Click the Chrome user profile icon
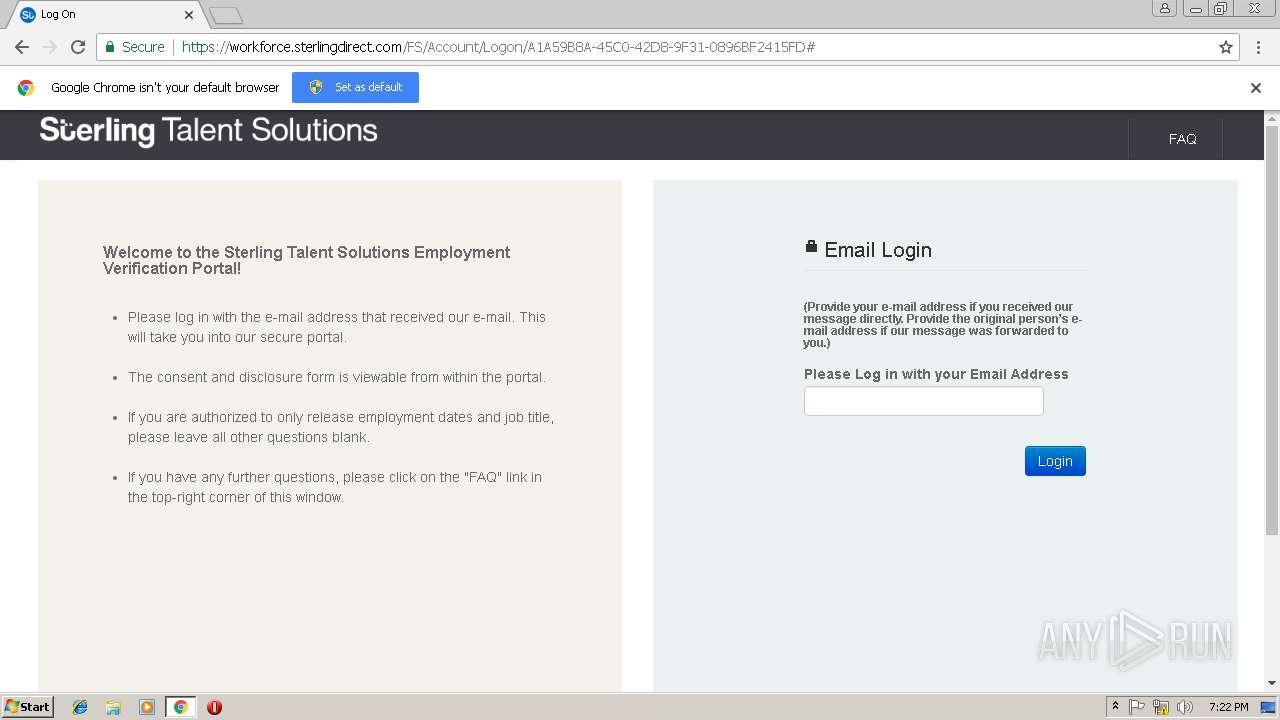The height and width of the screenshot is (720, 1280). pos(1165,8)
